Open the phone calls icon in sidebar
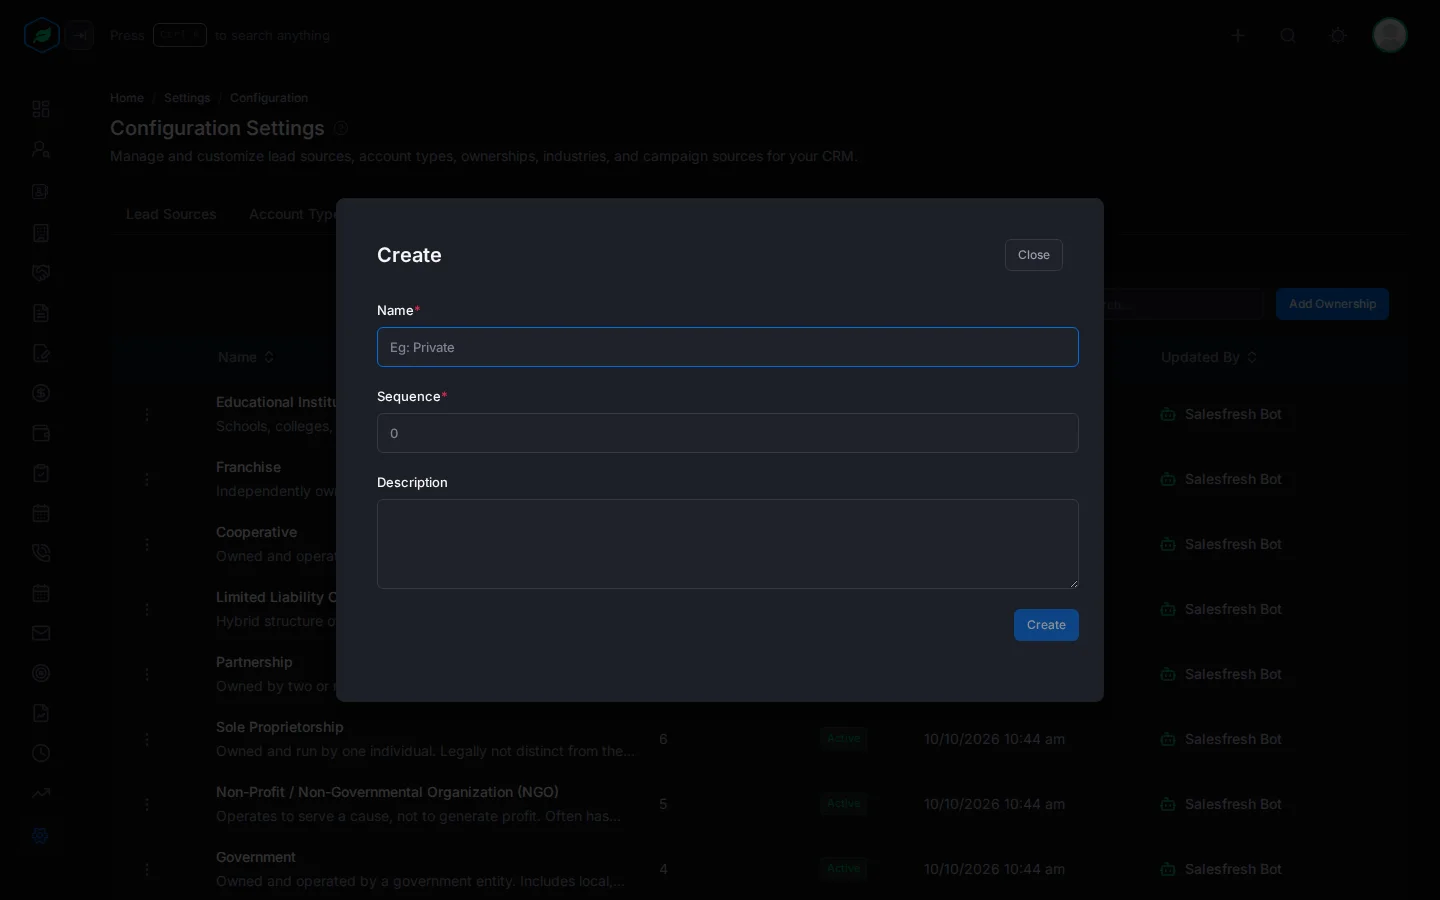The width and height of the screenshot is (1440, 900). coord(41,553)
